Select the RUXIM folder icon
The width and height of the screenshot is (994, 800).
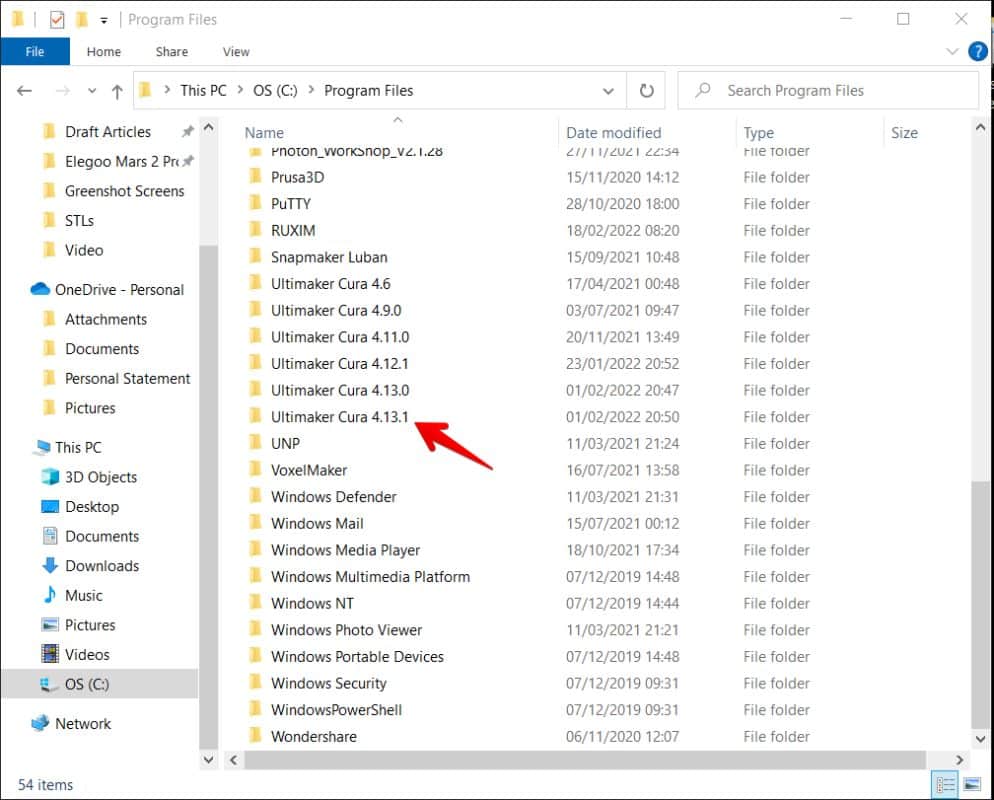[255, 229]
